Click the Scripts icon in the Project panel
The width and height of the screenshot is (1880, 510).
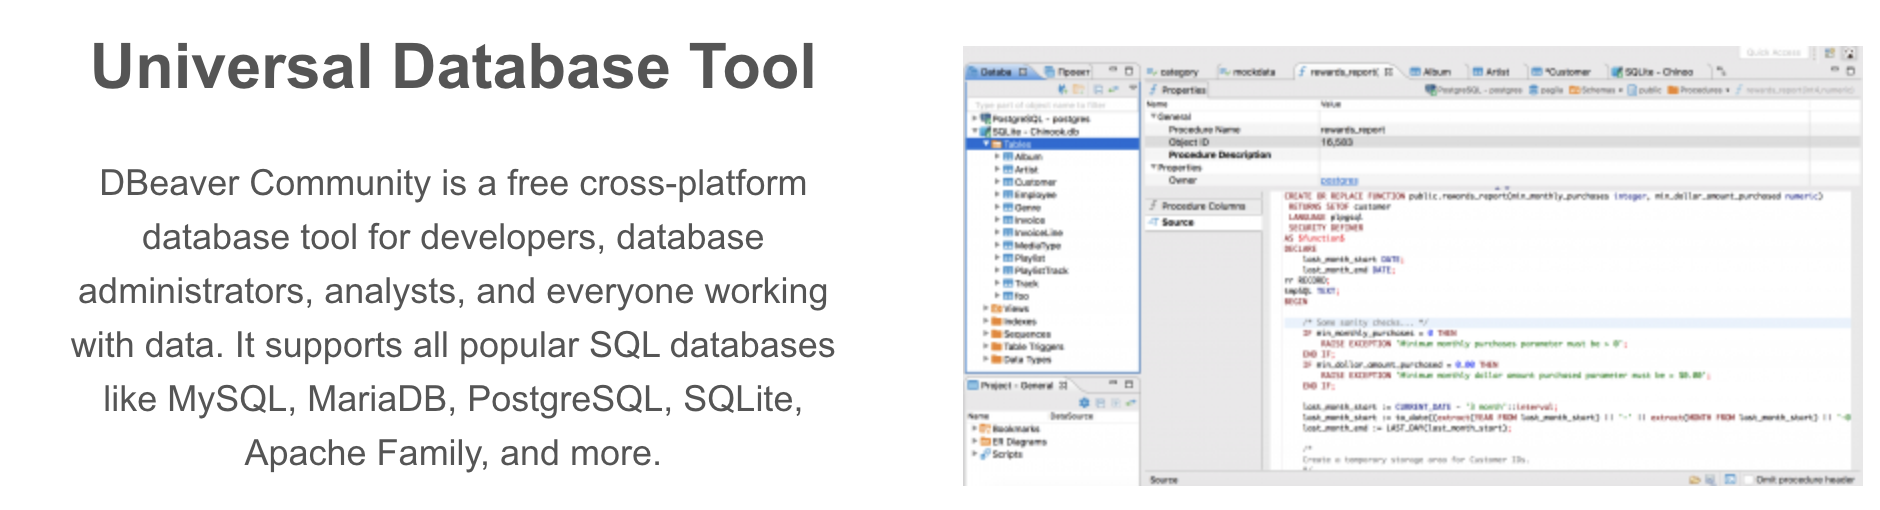click(985, 454)
